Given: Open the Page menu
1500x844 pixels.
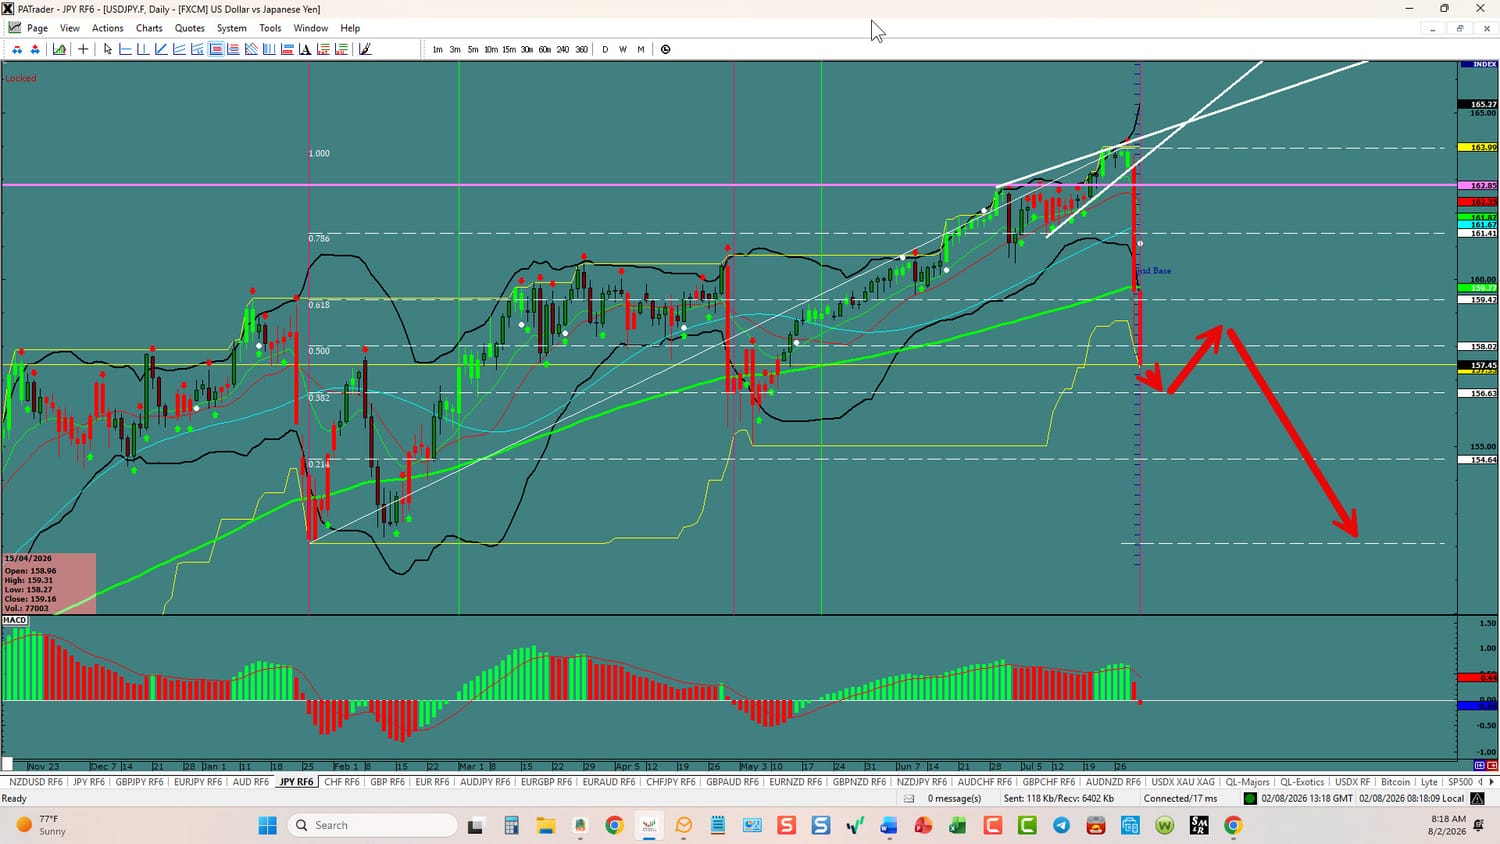Looking at the screenshot, I should click(x=38, y=28).
